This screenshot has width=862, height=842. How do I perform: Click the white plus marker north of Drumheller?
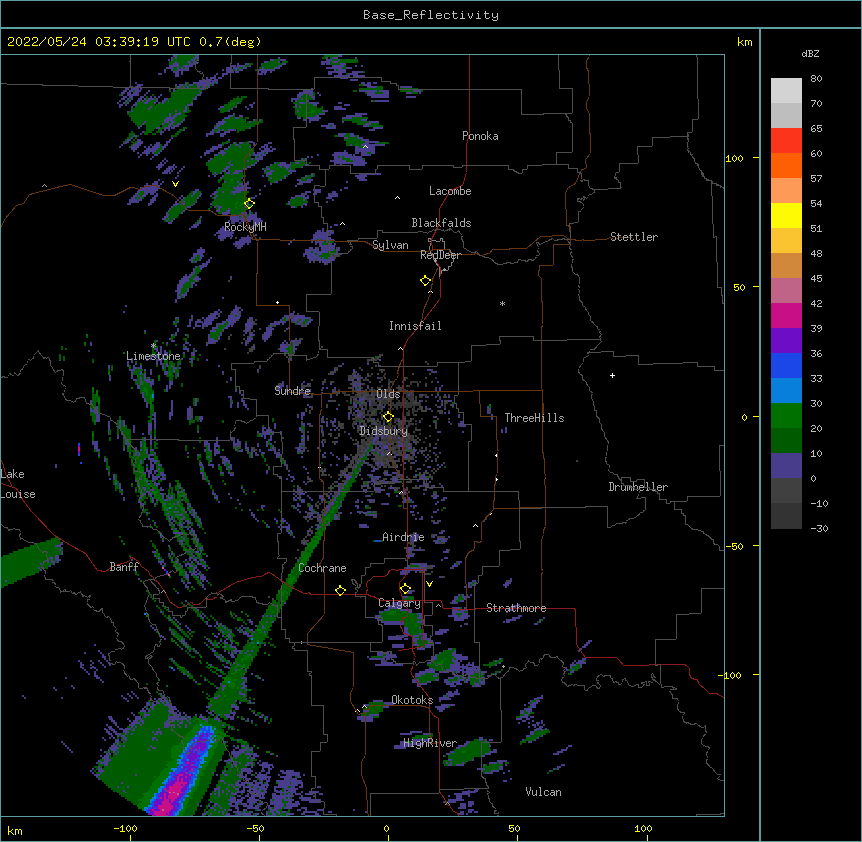point(612,375)
